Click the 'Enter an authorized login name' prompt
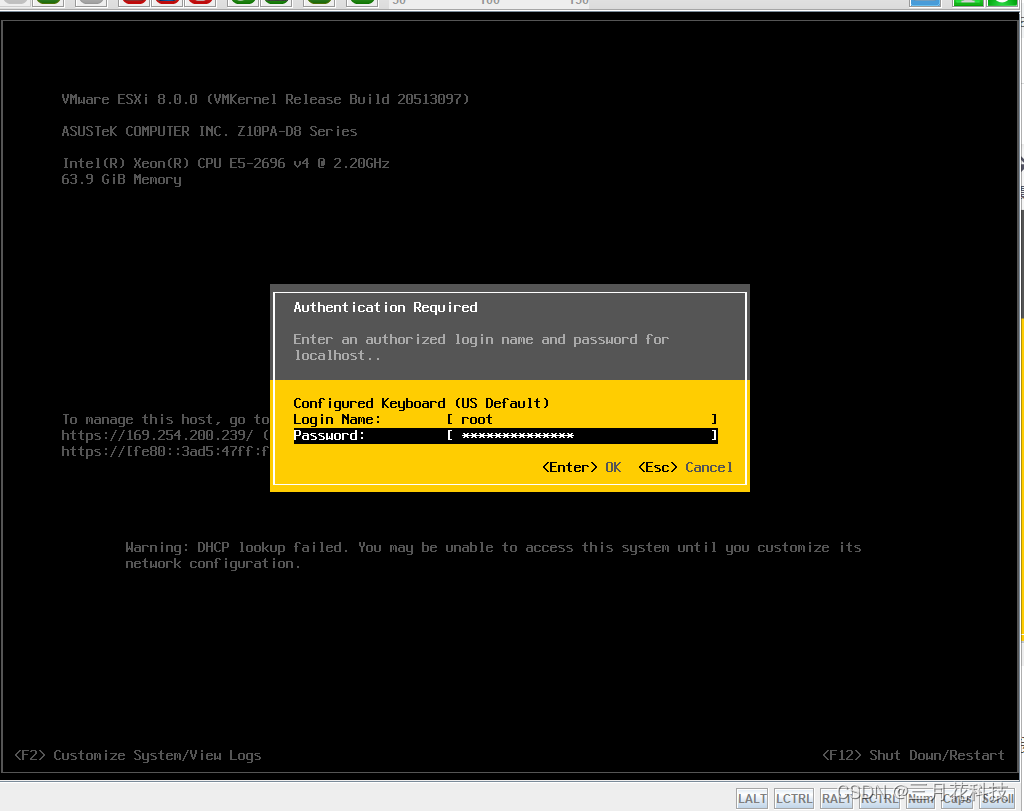The width and height of the screenshot is (1024, 811). (x=481, y=347)
